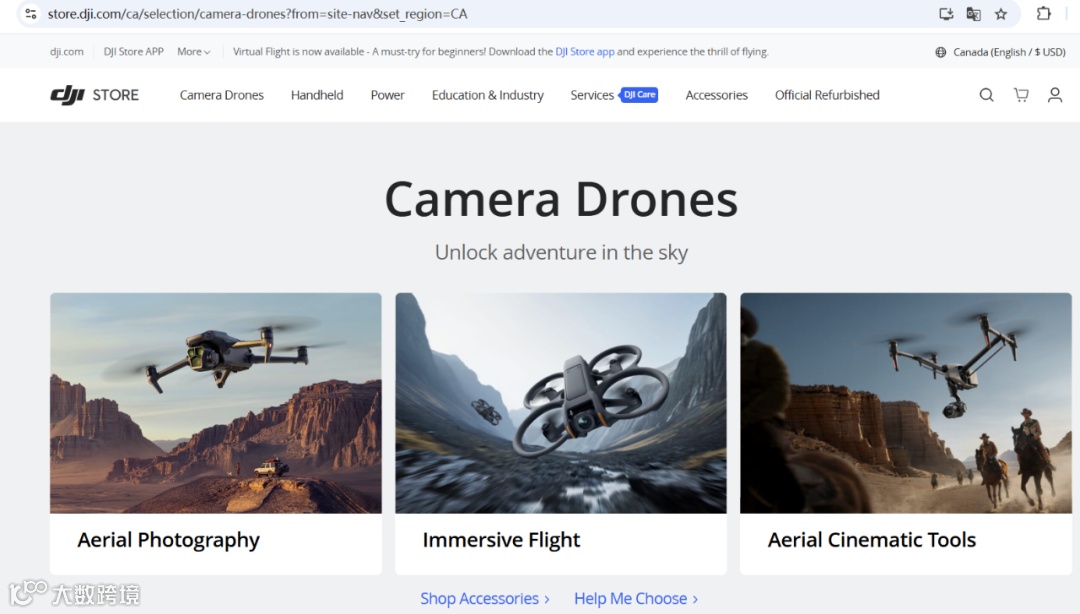Open the Accessories menu
This screenshot has width=1080, height=614.
(716, 95)
